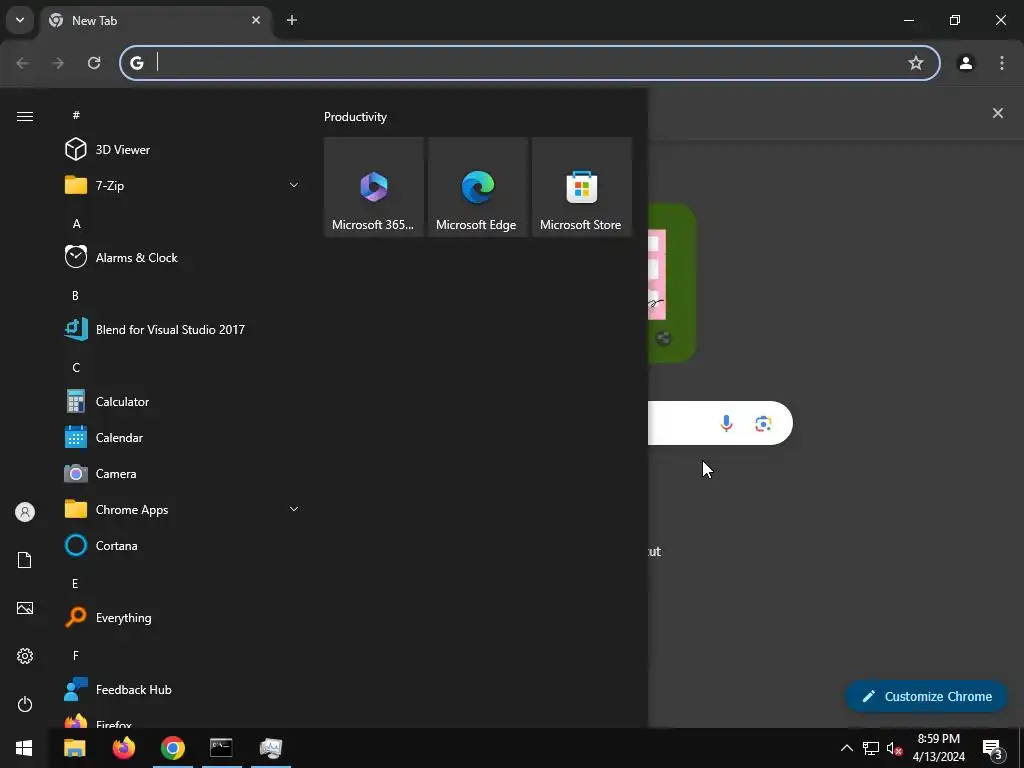The image size is (1024, 768).
Task: Expand the Start menu hamburger
Action: (x=25, y=116)
